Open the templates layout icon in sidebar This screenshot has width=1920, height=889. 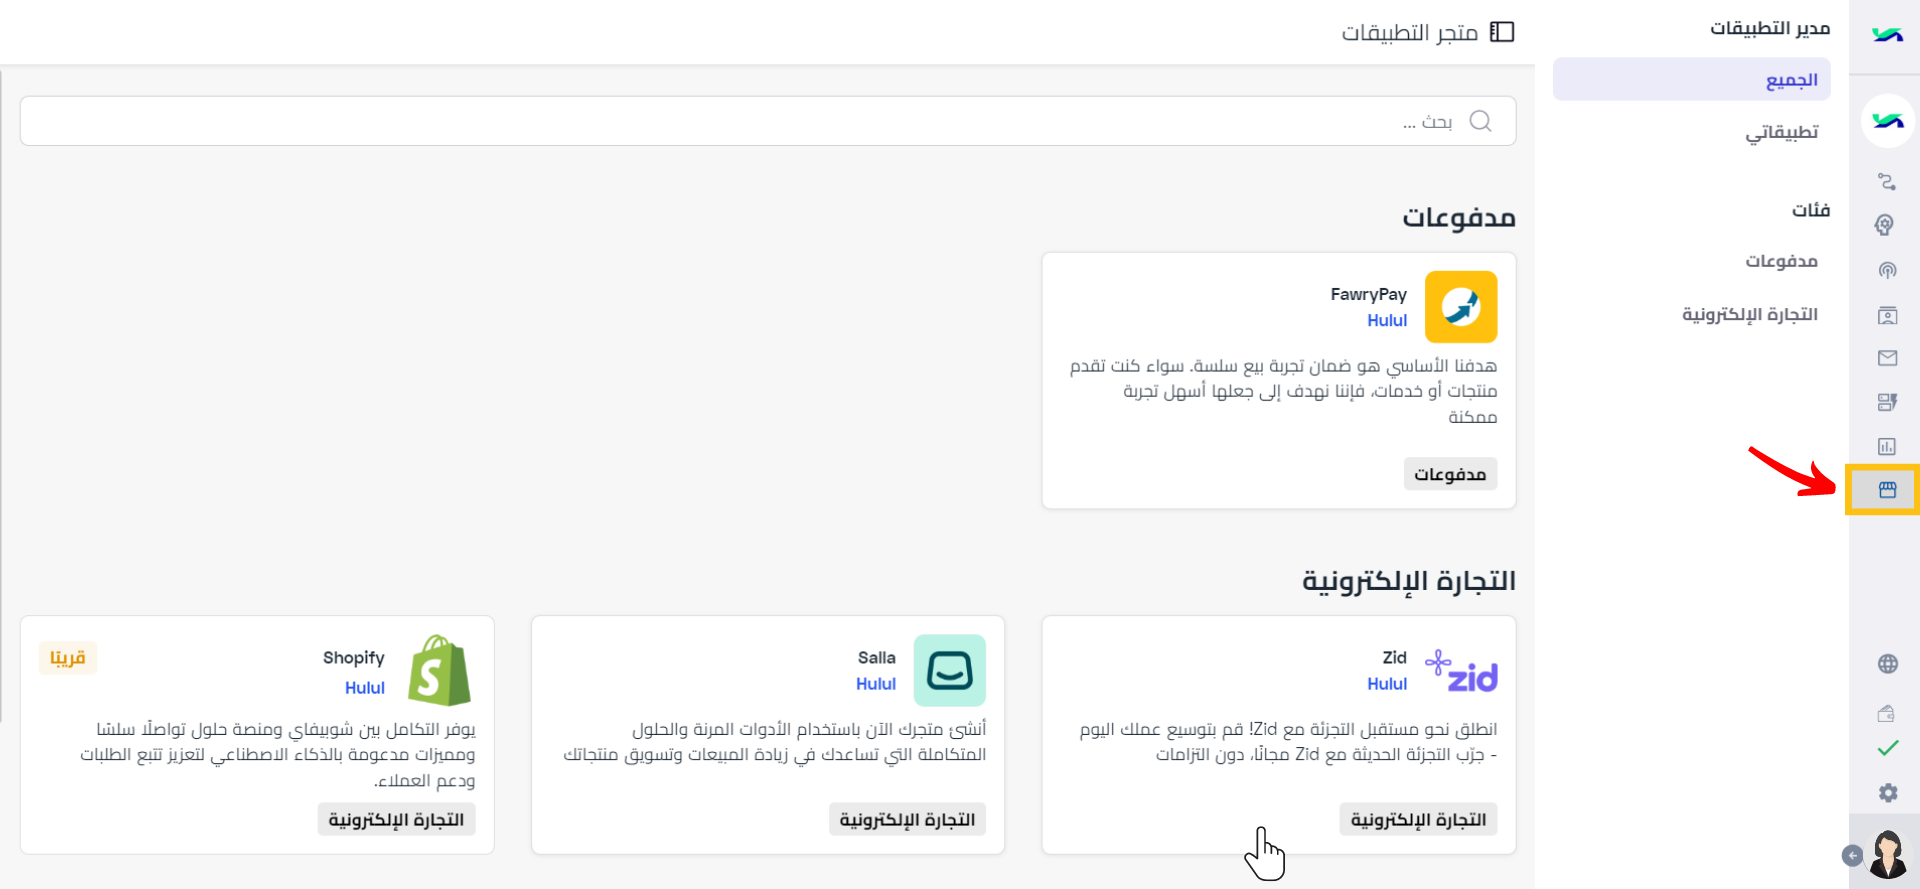(x=1887, y=402)
